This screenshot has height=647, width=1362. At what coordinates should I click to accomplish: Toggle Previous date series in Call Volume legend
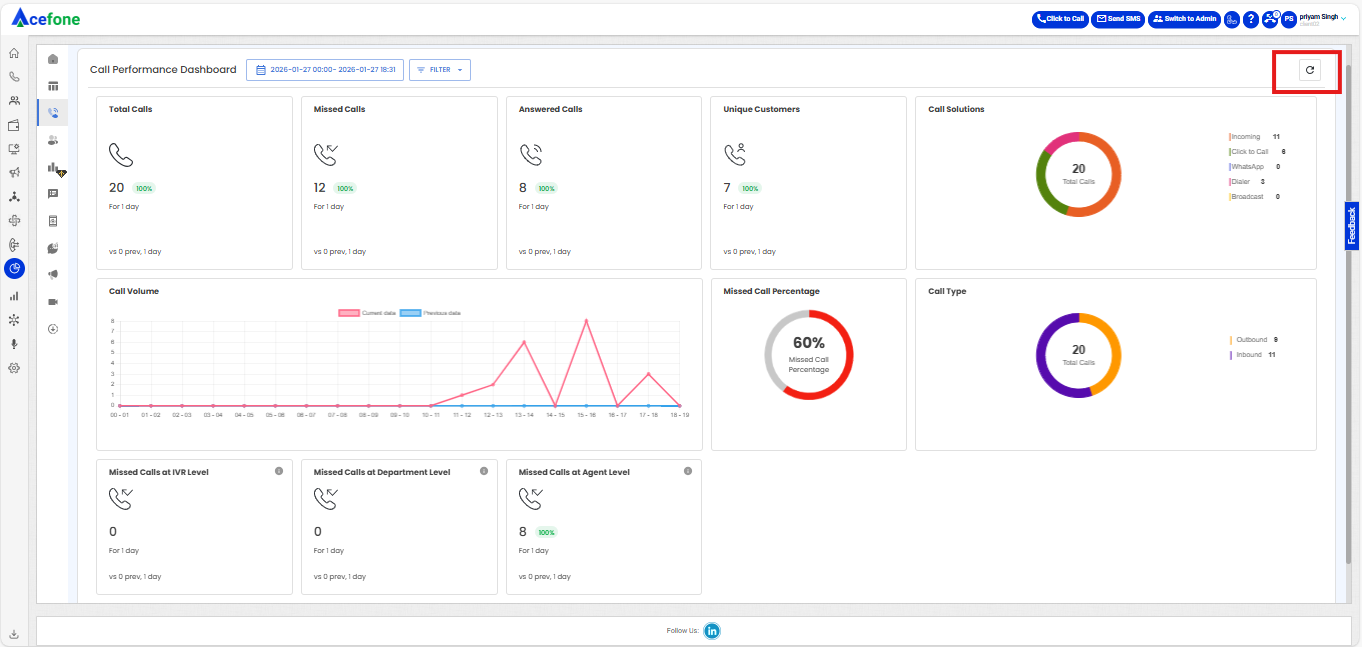430,313
